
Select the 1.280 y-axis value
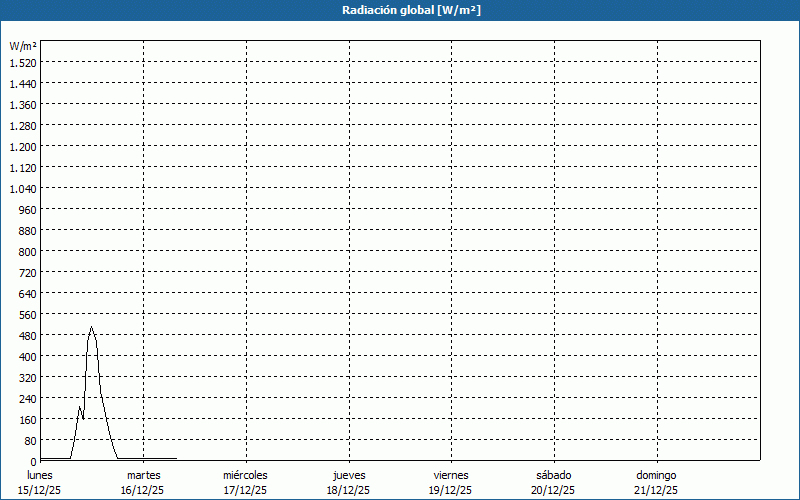point(23,126)
